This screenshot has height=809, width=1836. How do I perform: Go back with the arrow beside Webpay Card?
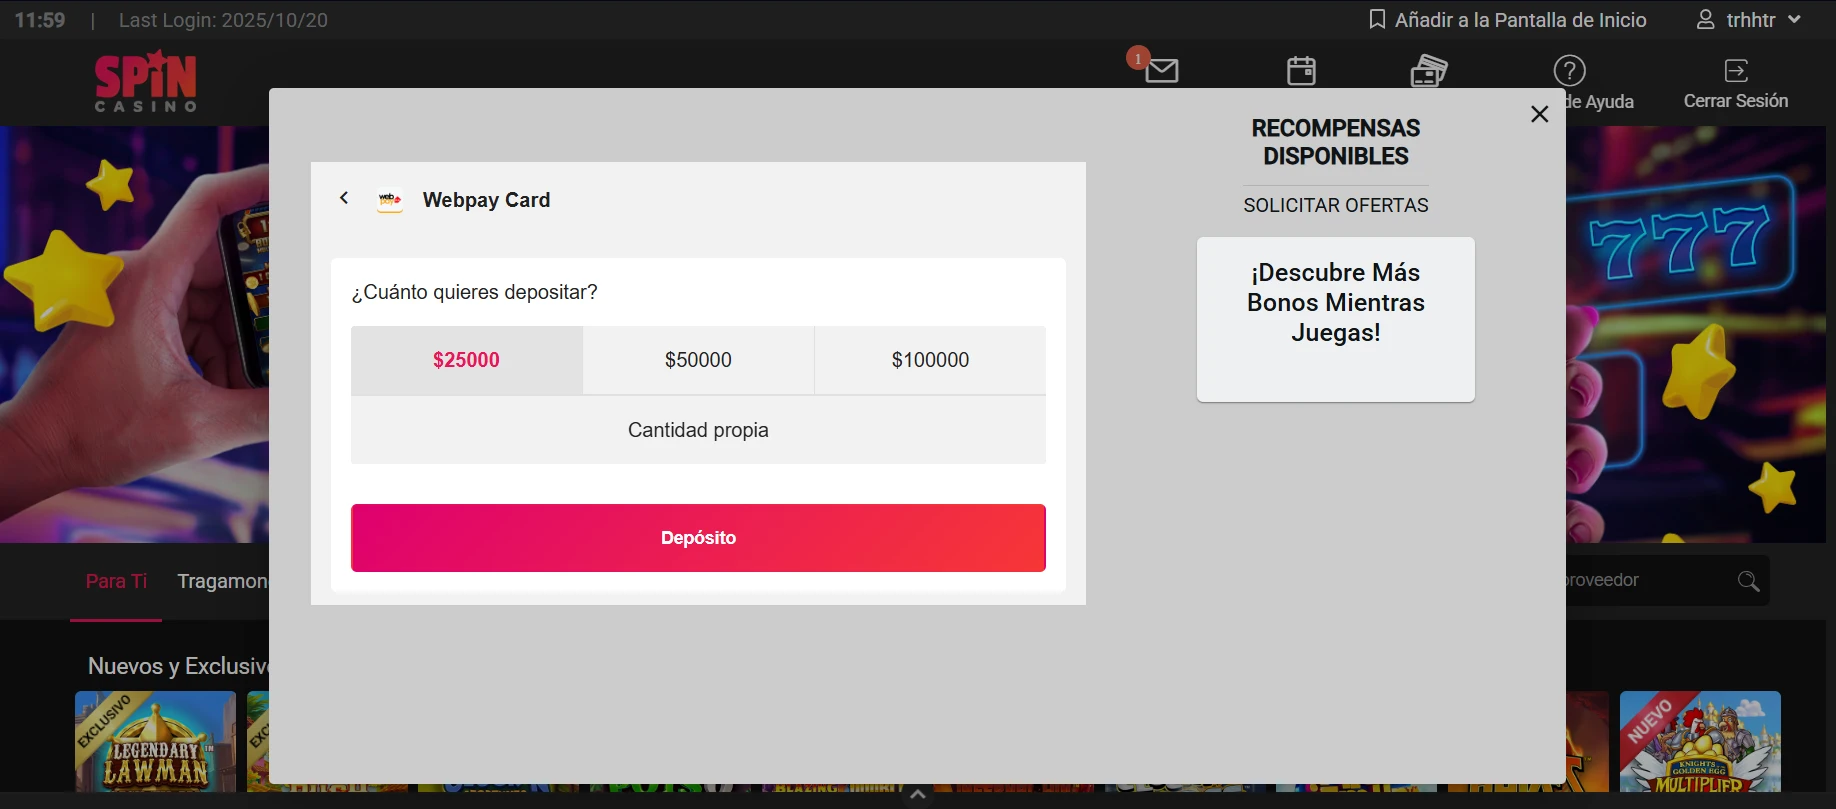[344, 198]
